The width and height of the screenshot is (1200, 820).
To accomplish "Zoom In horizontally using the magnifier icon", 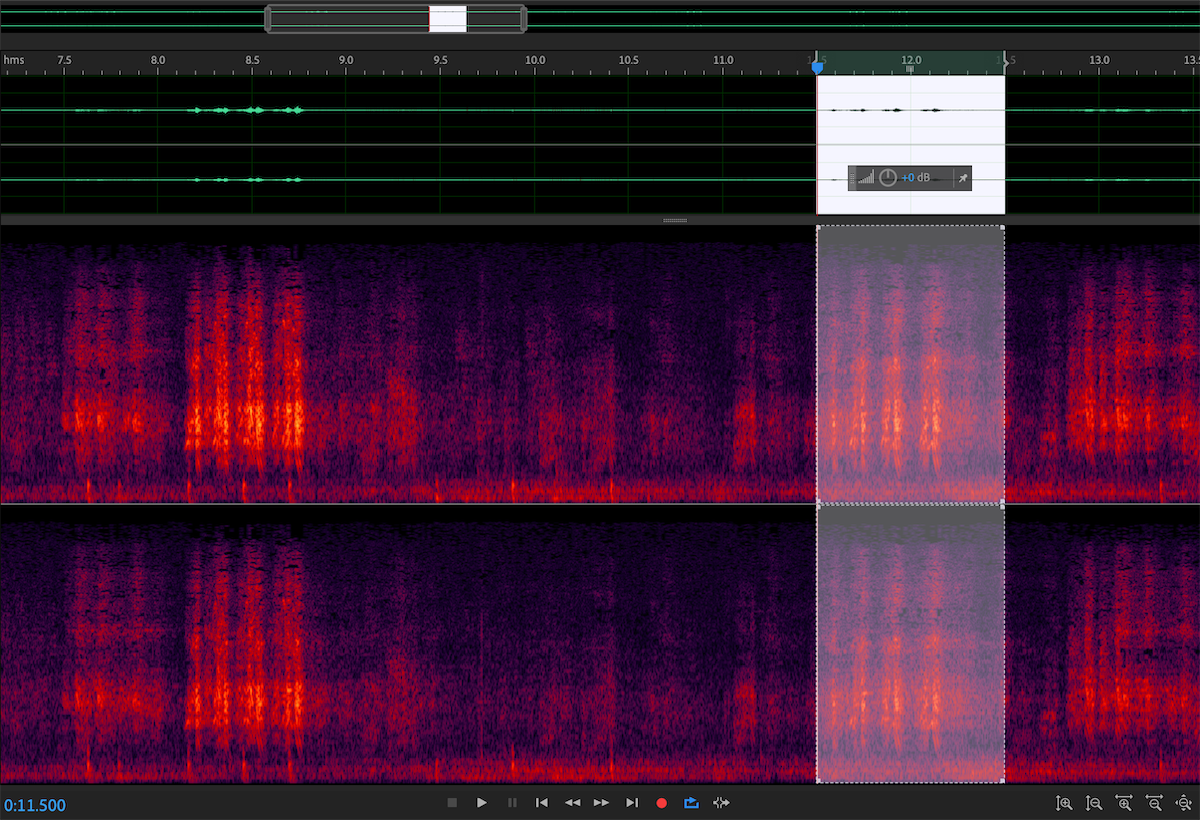I will pos(1125,803).
